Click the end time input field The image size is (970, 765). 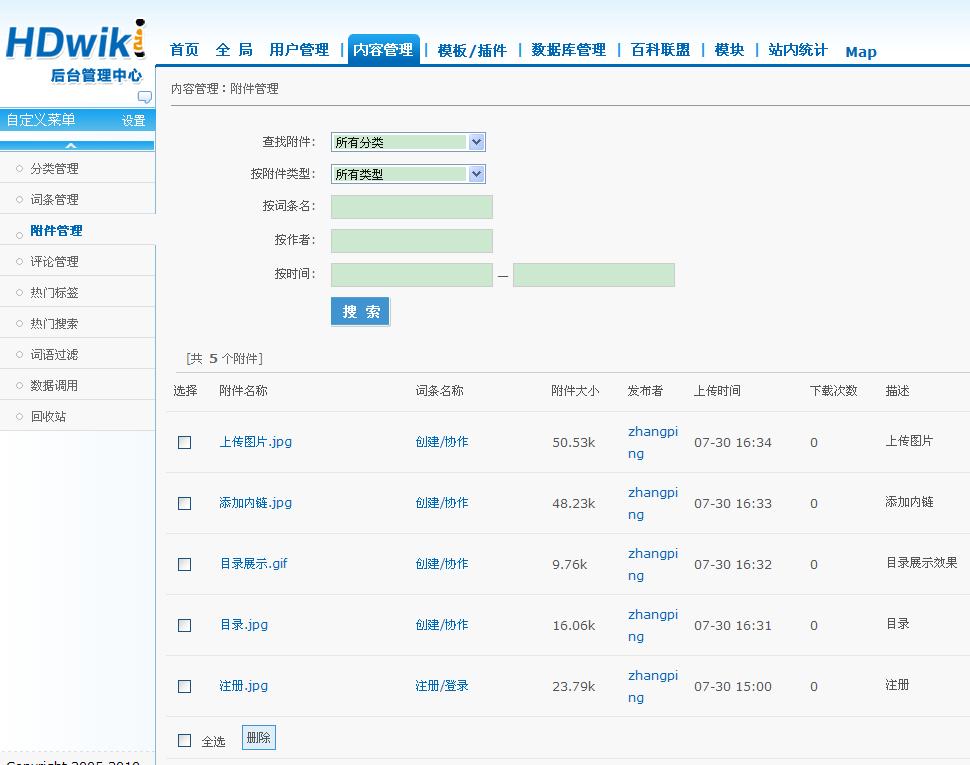(594, 275)
